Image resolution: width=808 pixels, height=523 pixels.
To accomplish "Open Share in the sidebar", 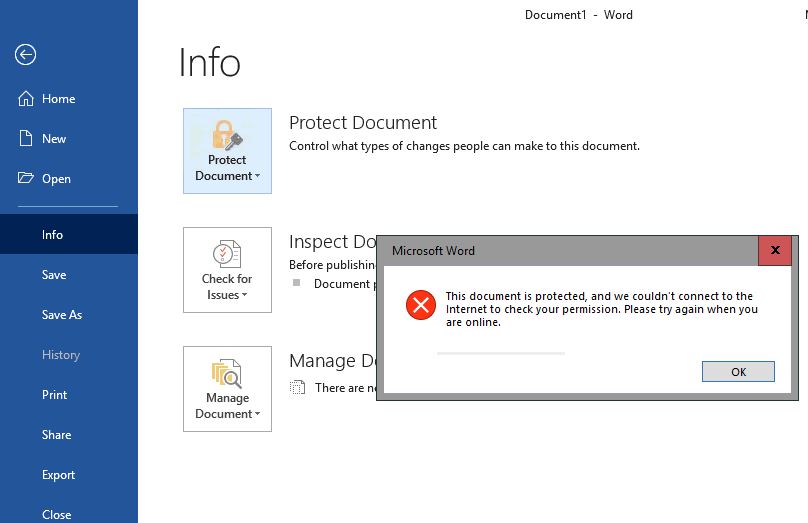I will coord(69,435).
